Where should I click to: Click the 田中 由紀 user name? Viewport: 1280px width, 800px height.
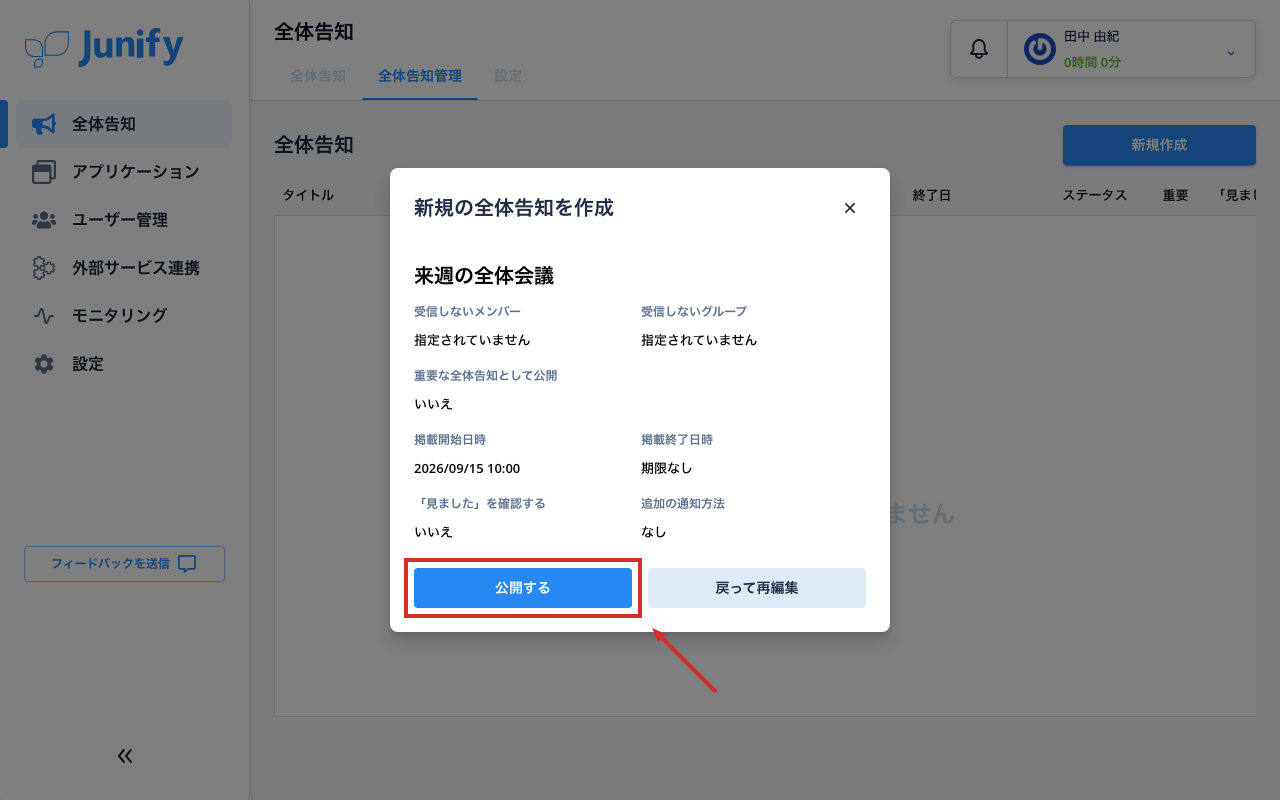point(1091,36)
